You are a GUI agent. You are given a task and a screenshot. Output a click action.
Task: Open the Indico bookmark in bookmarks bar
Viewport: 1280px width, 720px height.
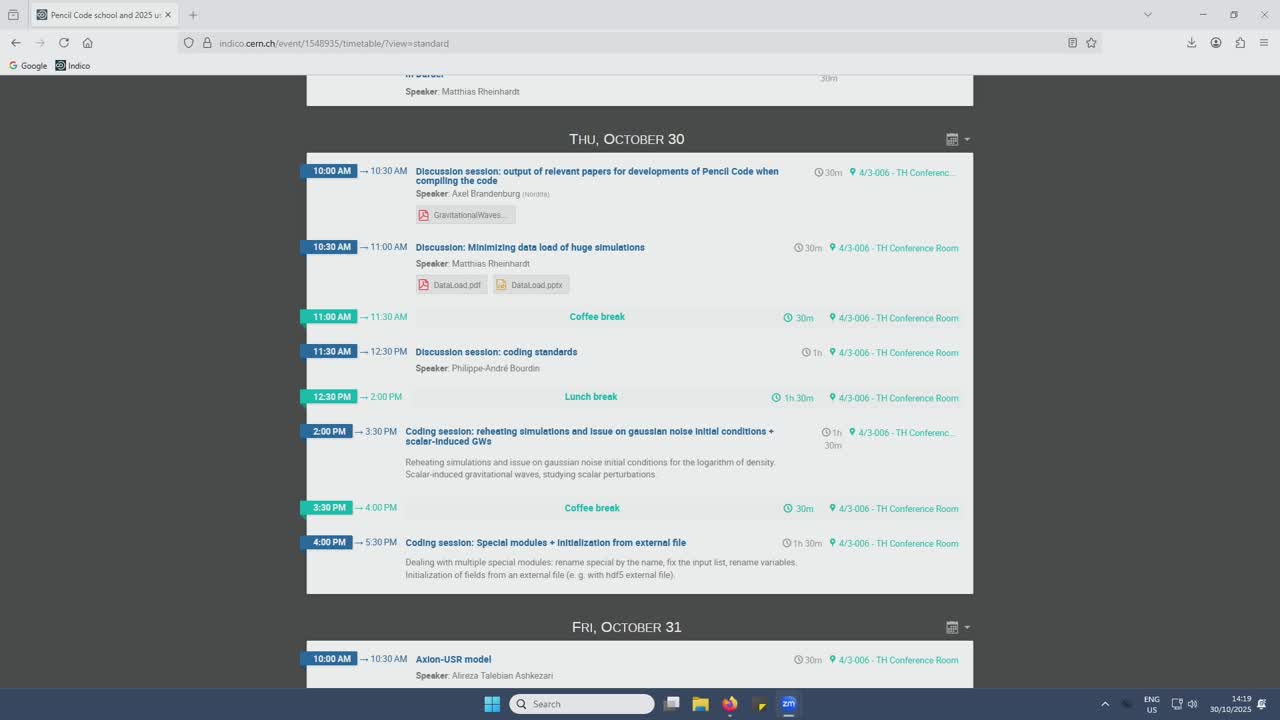[73, 66]
